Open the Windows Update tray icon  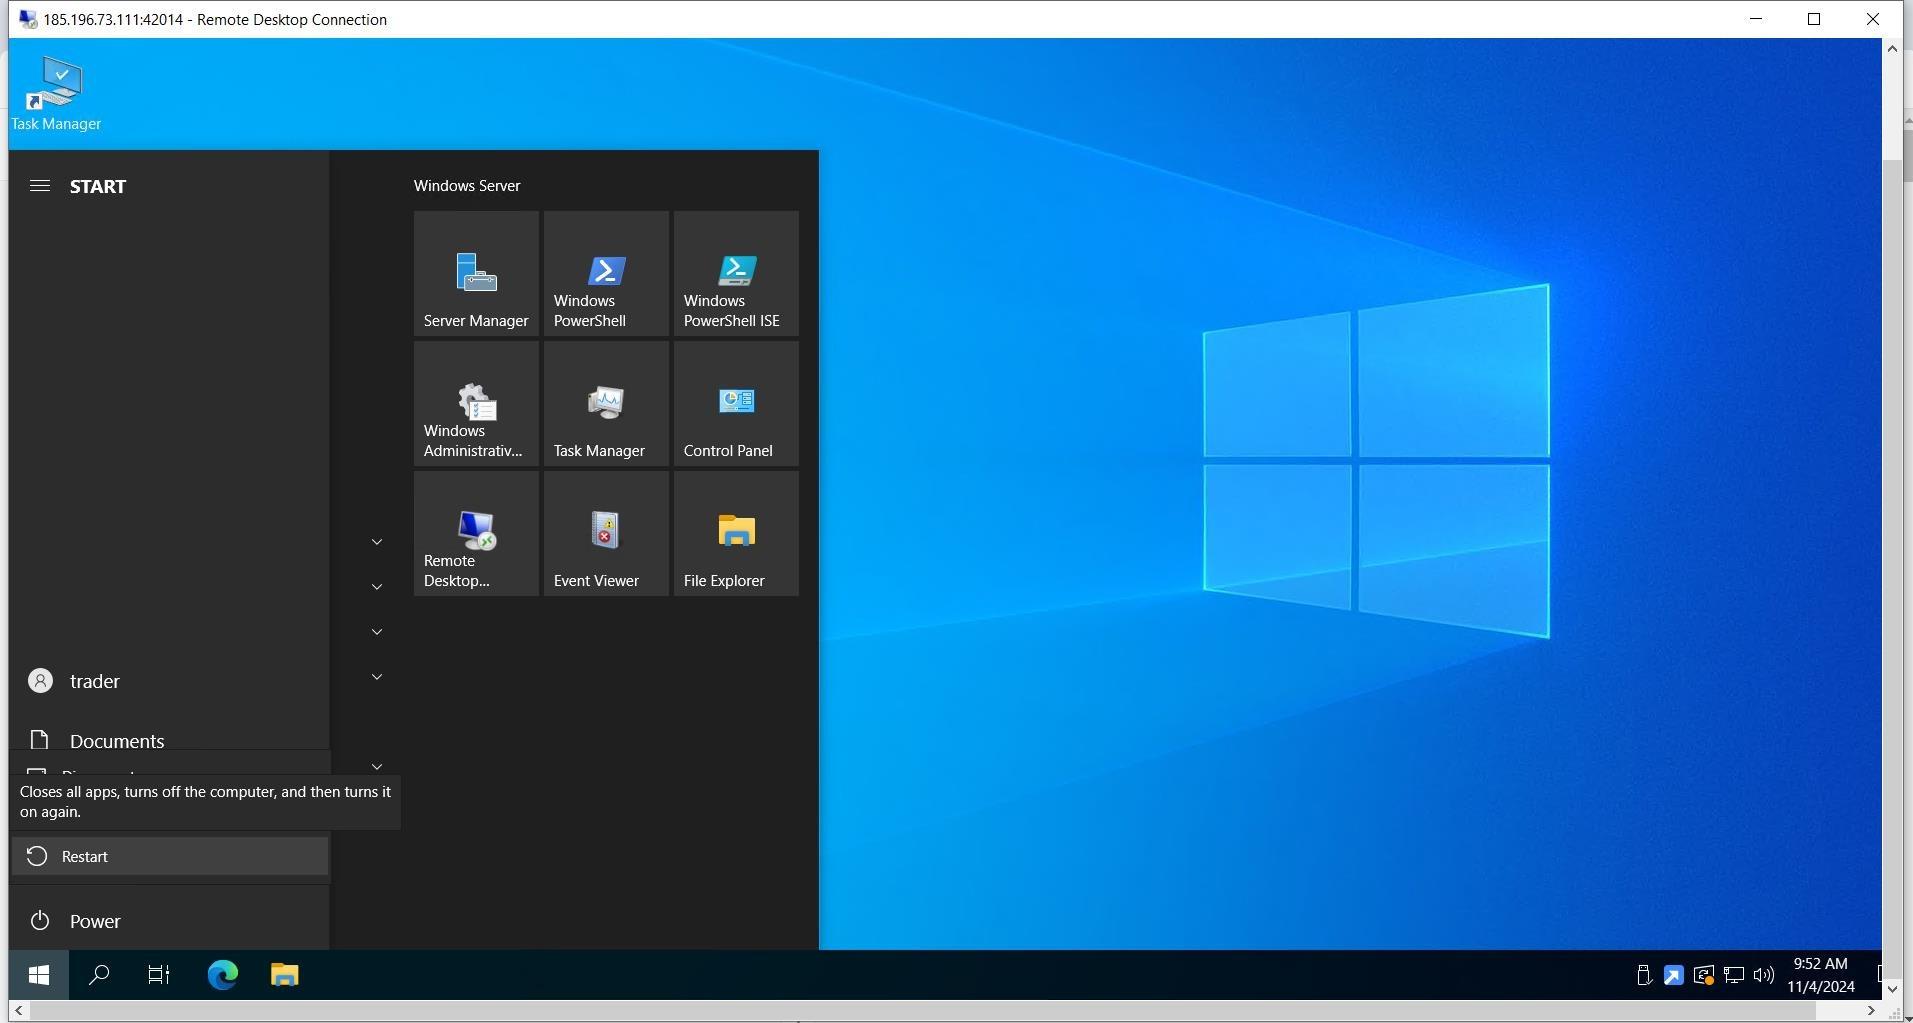(1704, 975)
